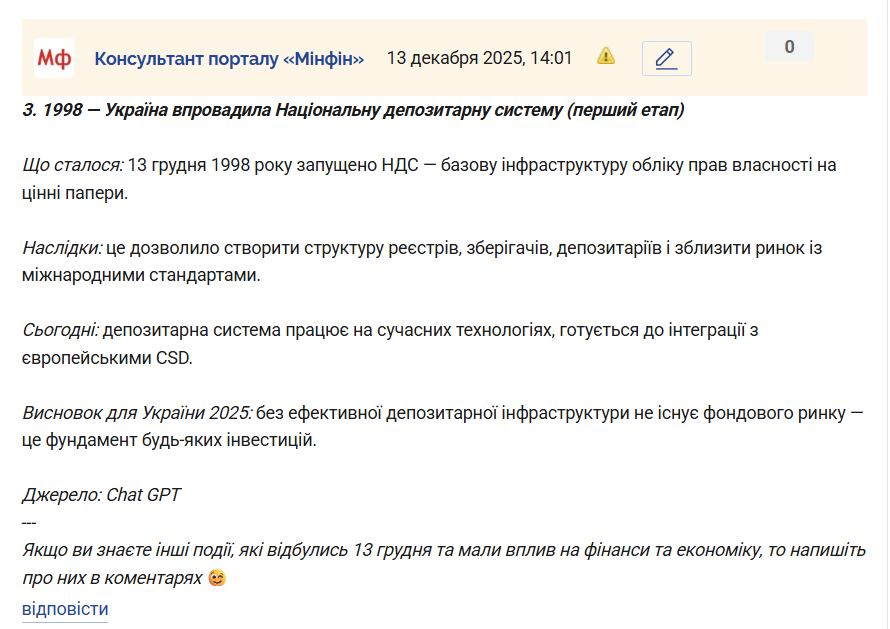Viewport: 890px width, 629px height.
Task: Click the abbreviation «CSD» in the text
Action: pos(173,357)
